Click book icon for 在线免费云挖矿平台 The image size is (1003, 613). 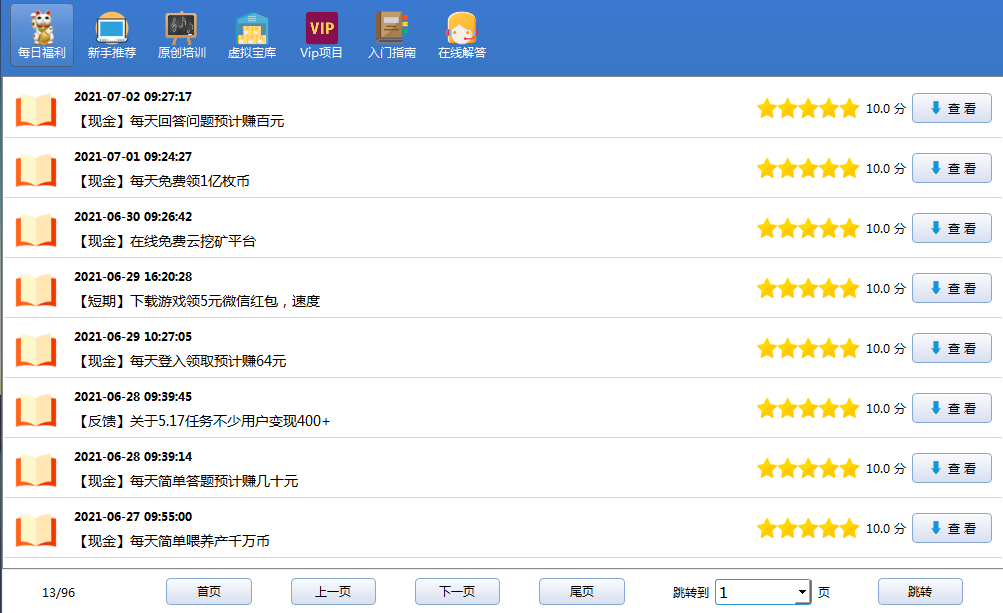tap(36, 230)
